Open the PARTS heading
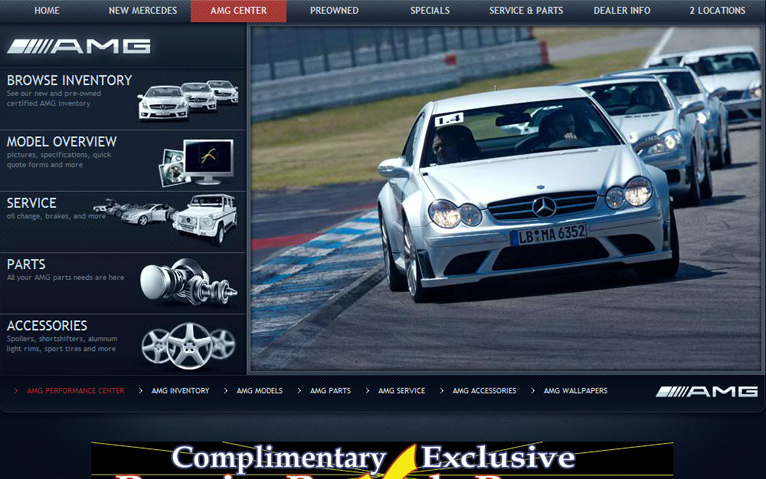This screenshot has height=479, width=766. 26,265
